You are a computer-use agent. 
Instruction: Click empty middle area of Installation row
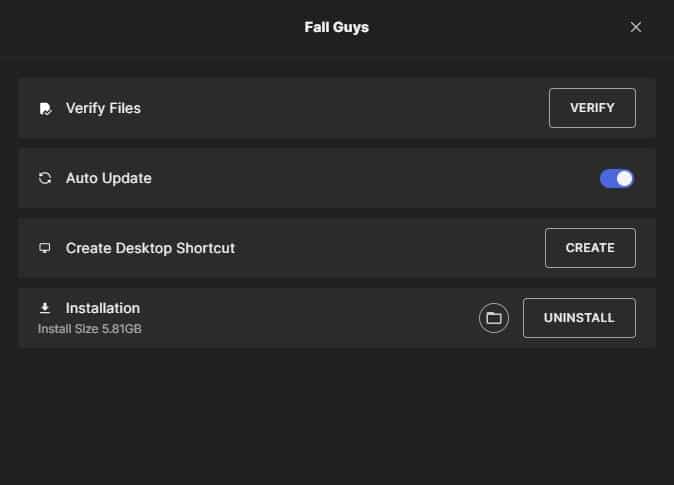coord(310,318)
